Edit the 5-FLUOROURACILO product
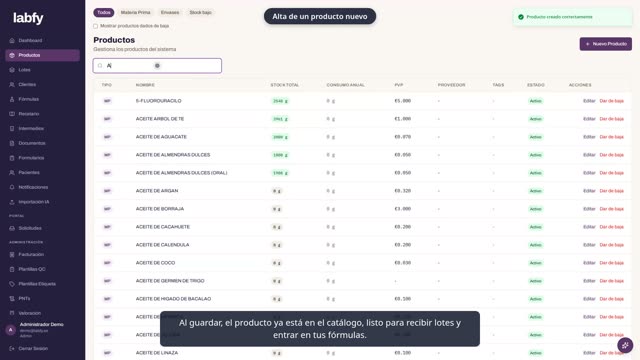 tap(589, 101)
